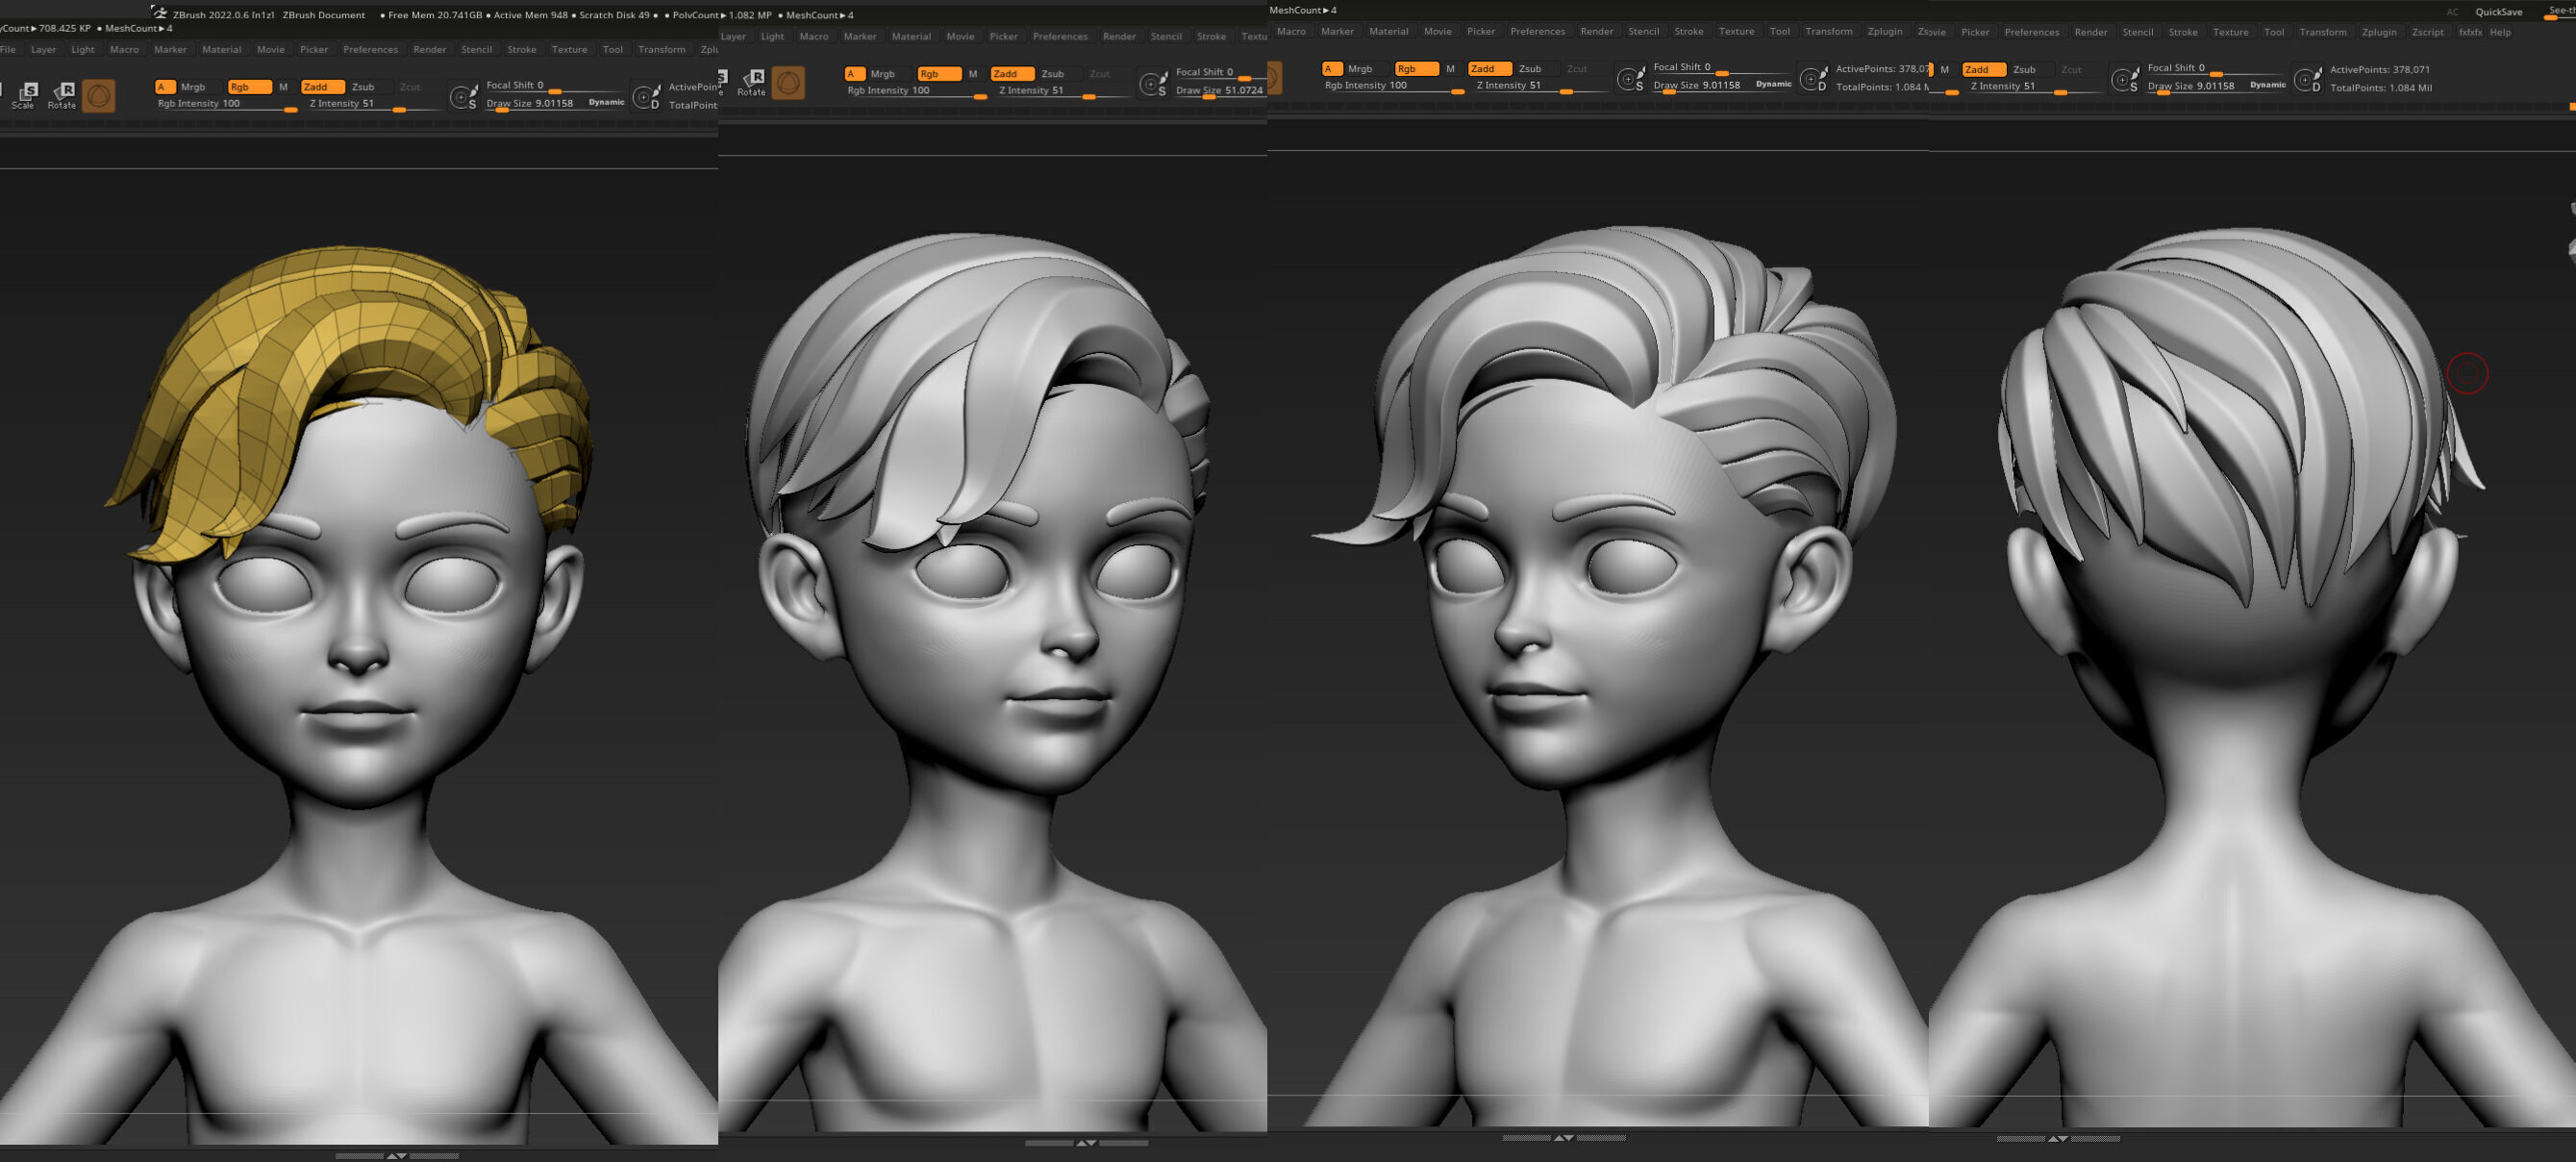Open the Help menu

pyautogui.click(x=2500, y=32)
